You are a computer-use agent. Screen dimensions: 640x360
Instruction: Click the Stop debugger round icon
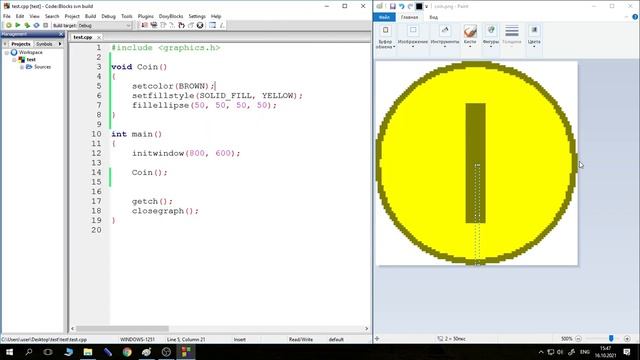click(200, 25)
